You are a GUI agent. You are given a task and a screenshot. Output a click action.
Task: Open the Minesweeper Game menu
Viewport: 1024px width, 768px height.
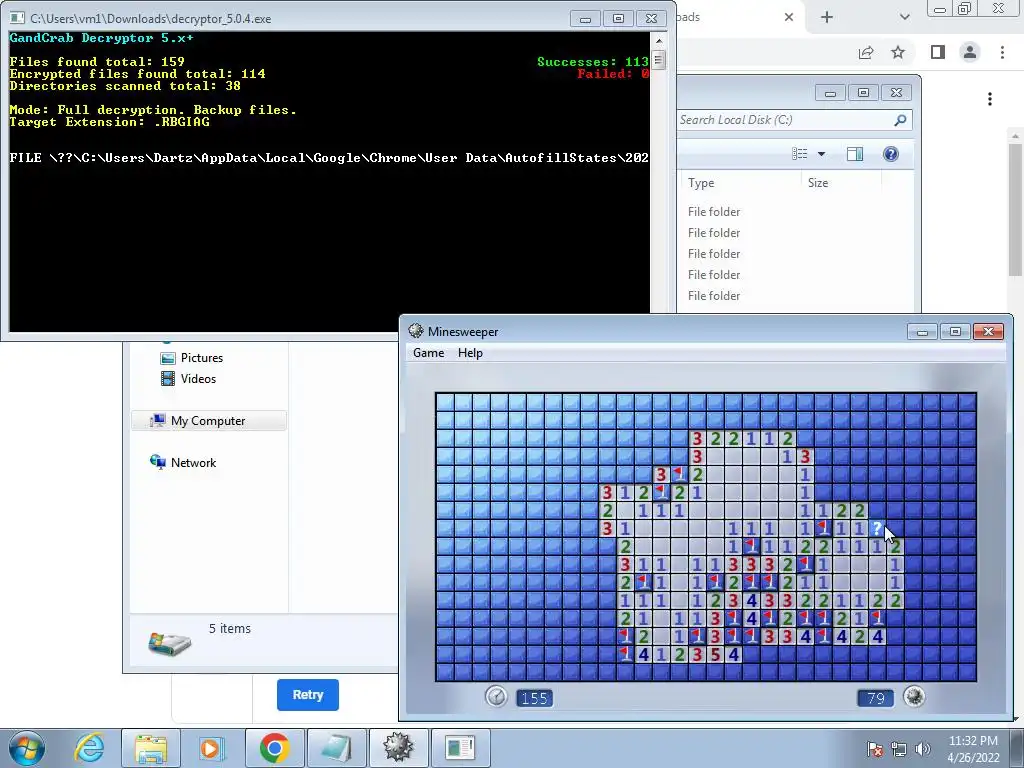tap(428, 353)
